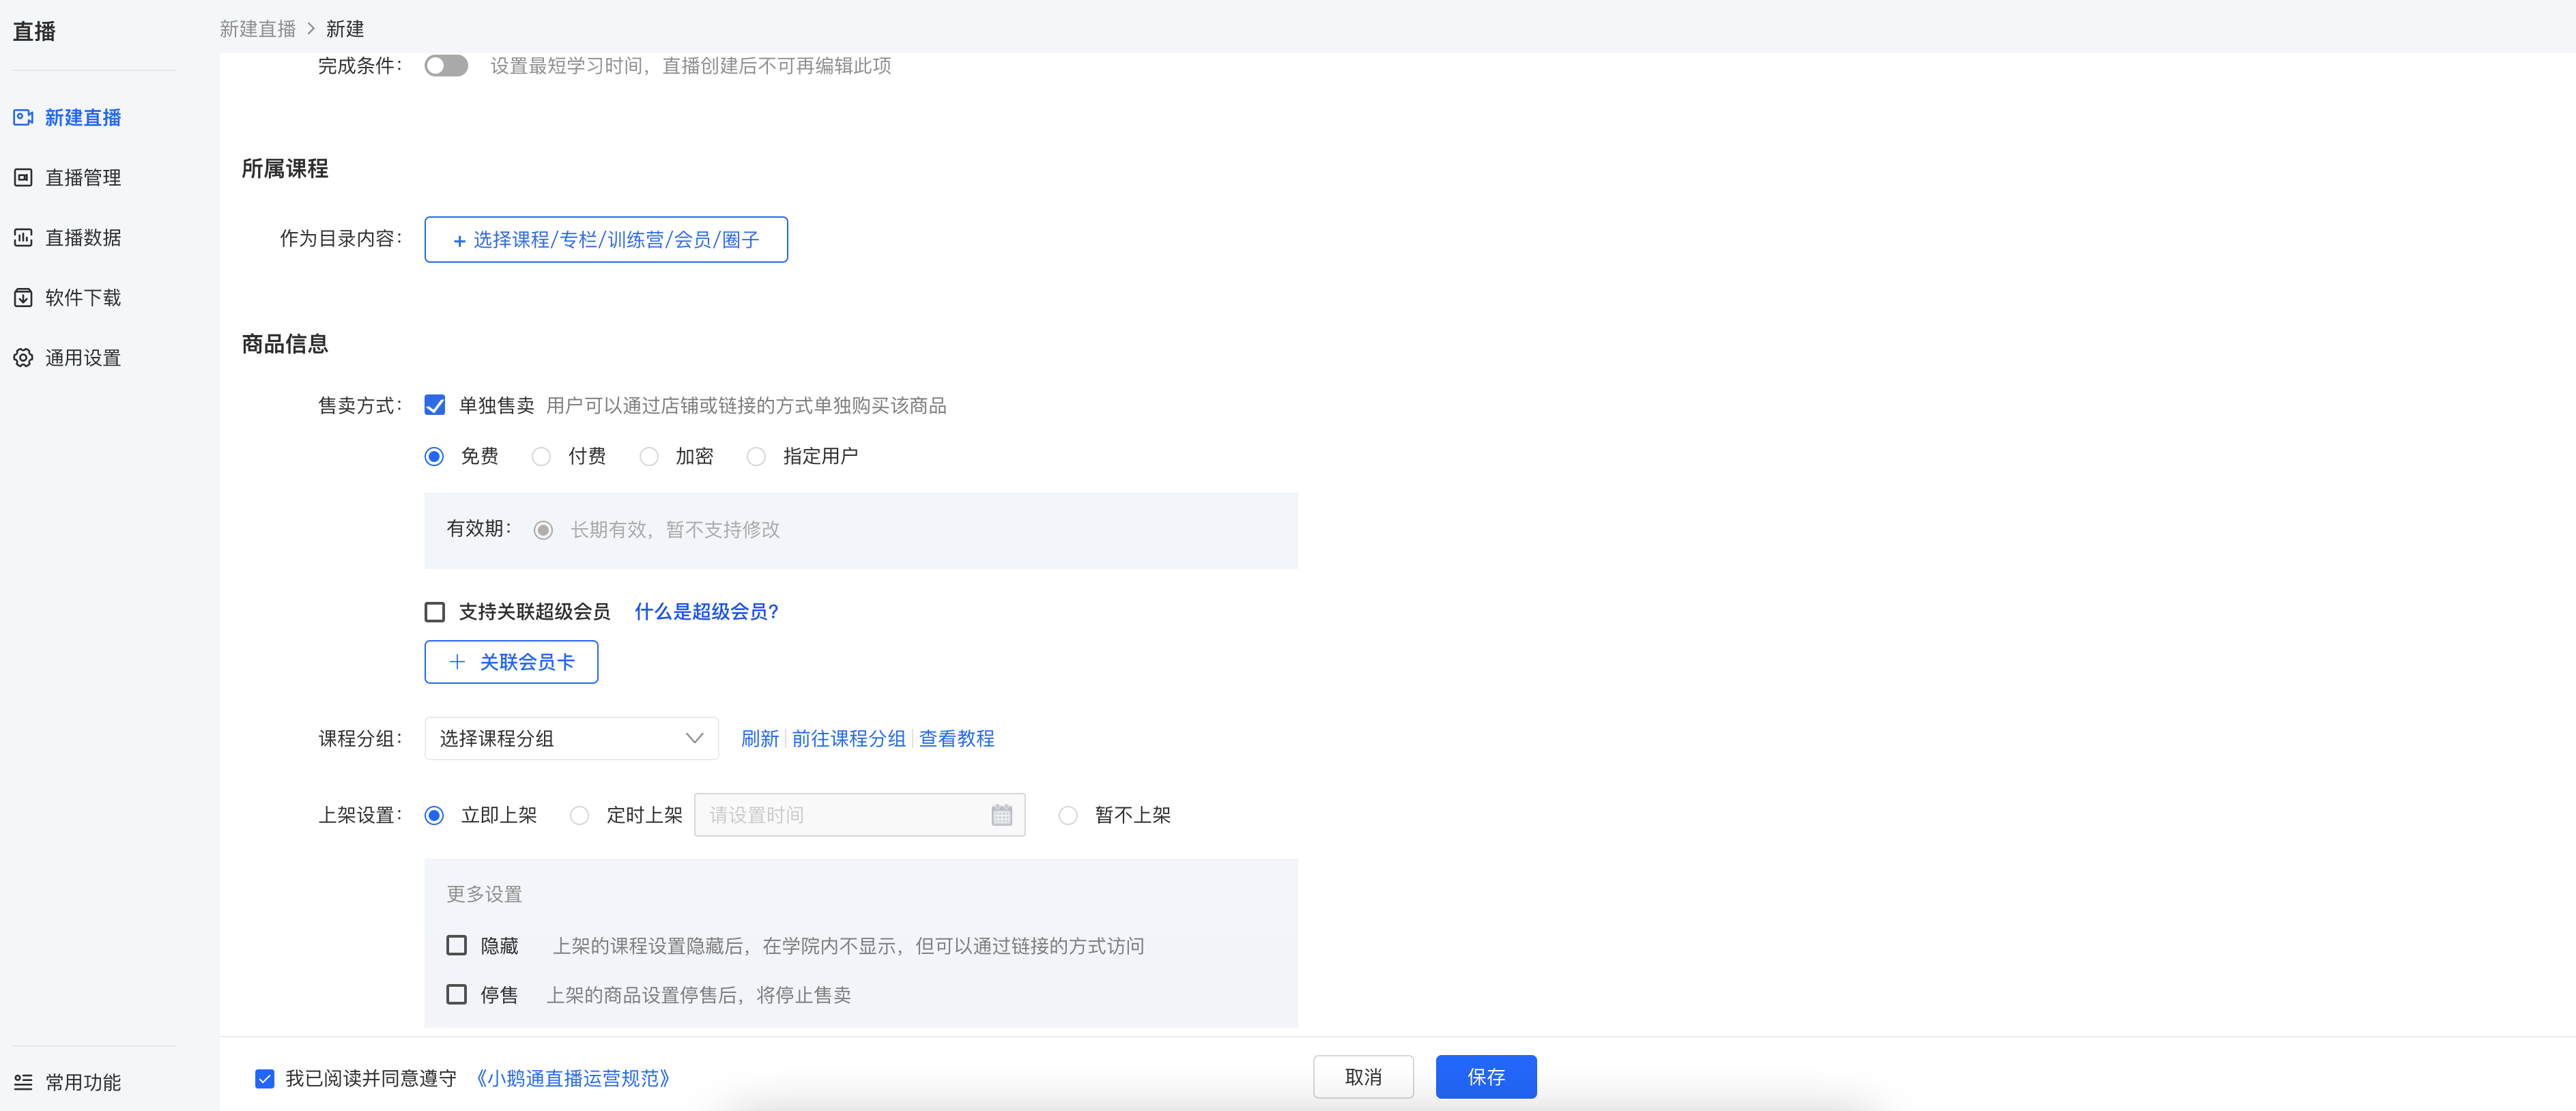The width and height of the screenshot is (2576, 1111).
Task: Click the 新建直播 camera icon in sidebar
Action: pos(23,118)
